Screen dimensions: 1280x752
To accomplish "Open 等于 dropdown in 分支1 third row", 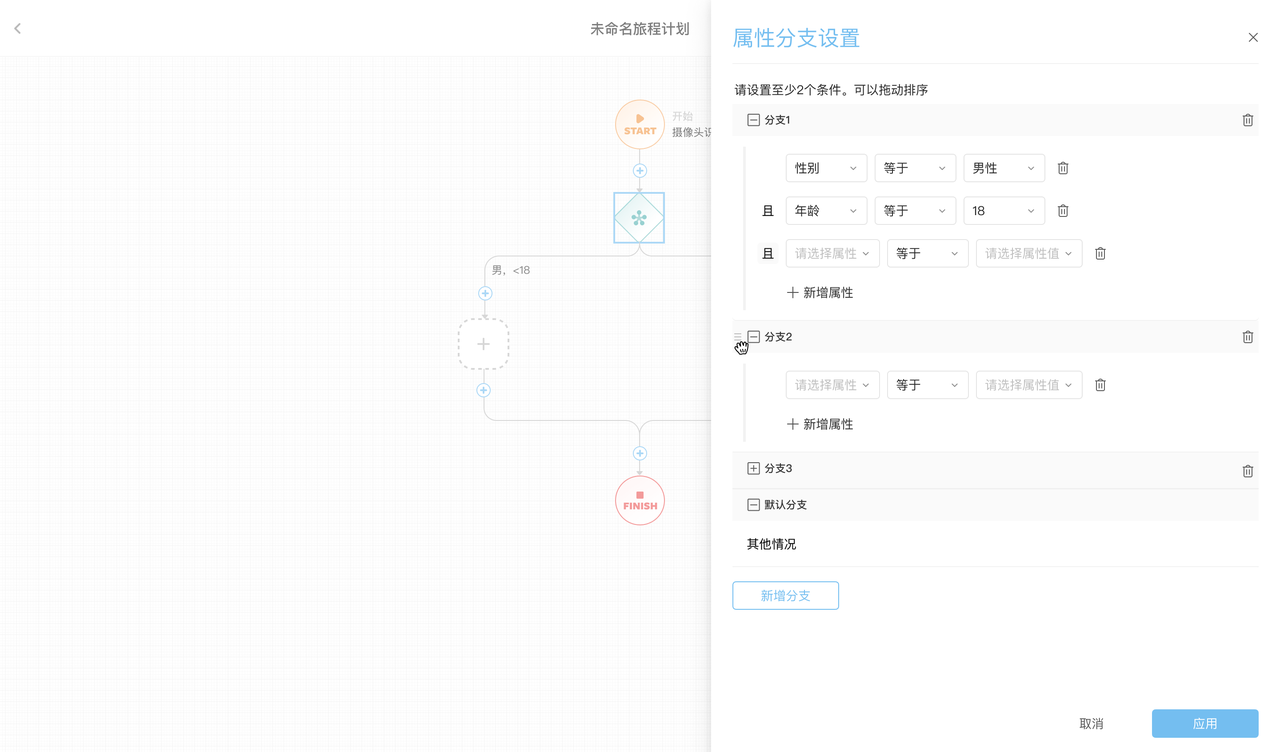I will 927,254.
